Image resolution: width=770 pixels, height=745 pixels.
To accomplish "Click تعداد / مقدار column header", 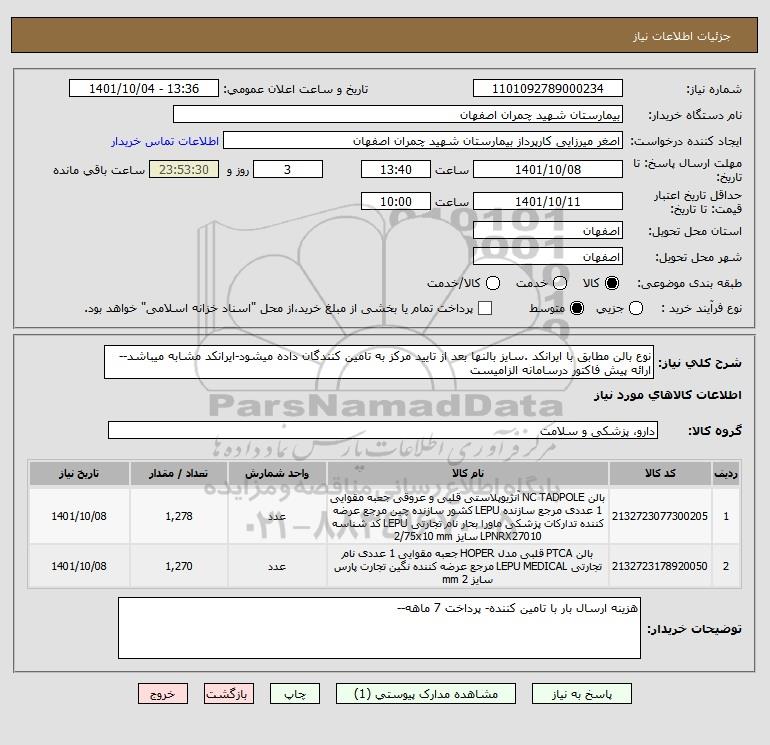I will coord(179,473).
